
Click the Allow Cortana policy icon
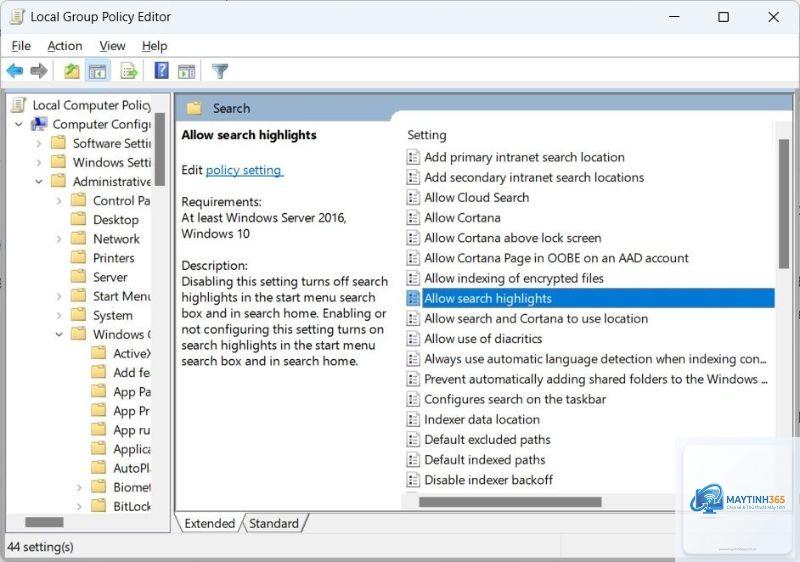click(413, 218)
